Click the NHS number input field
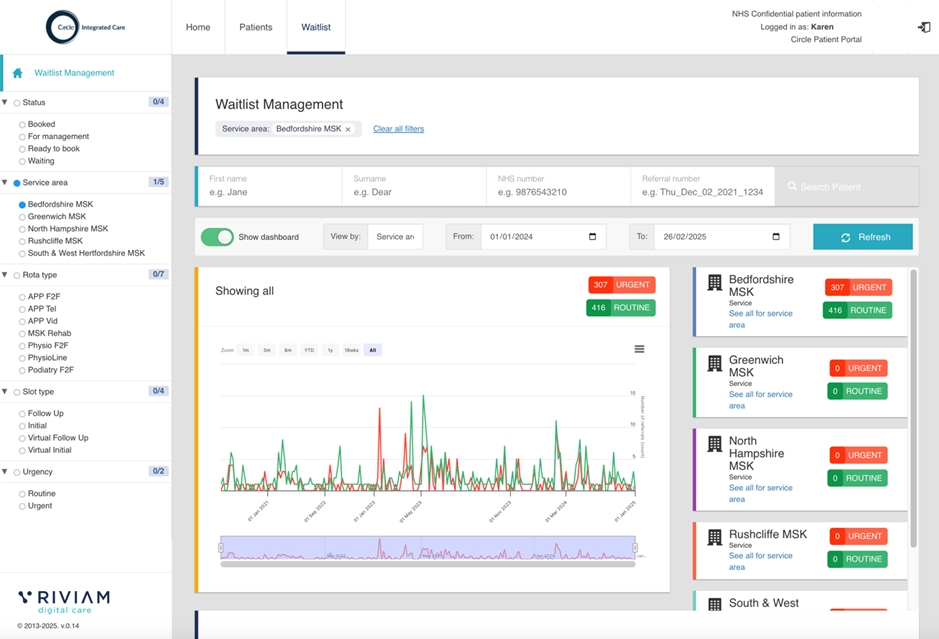This screenshot has height=639, width=939. 558,191
